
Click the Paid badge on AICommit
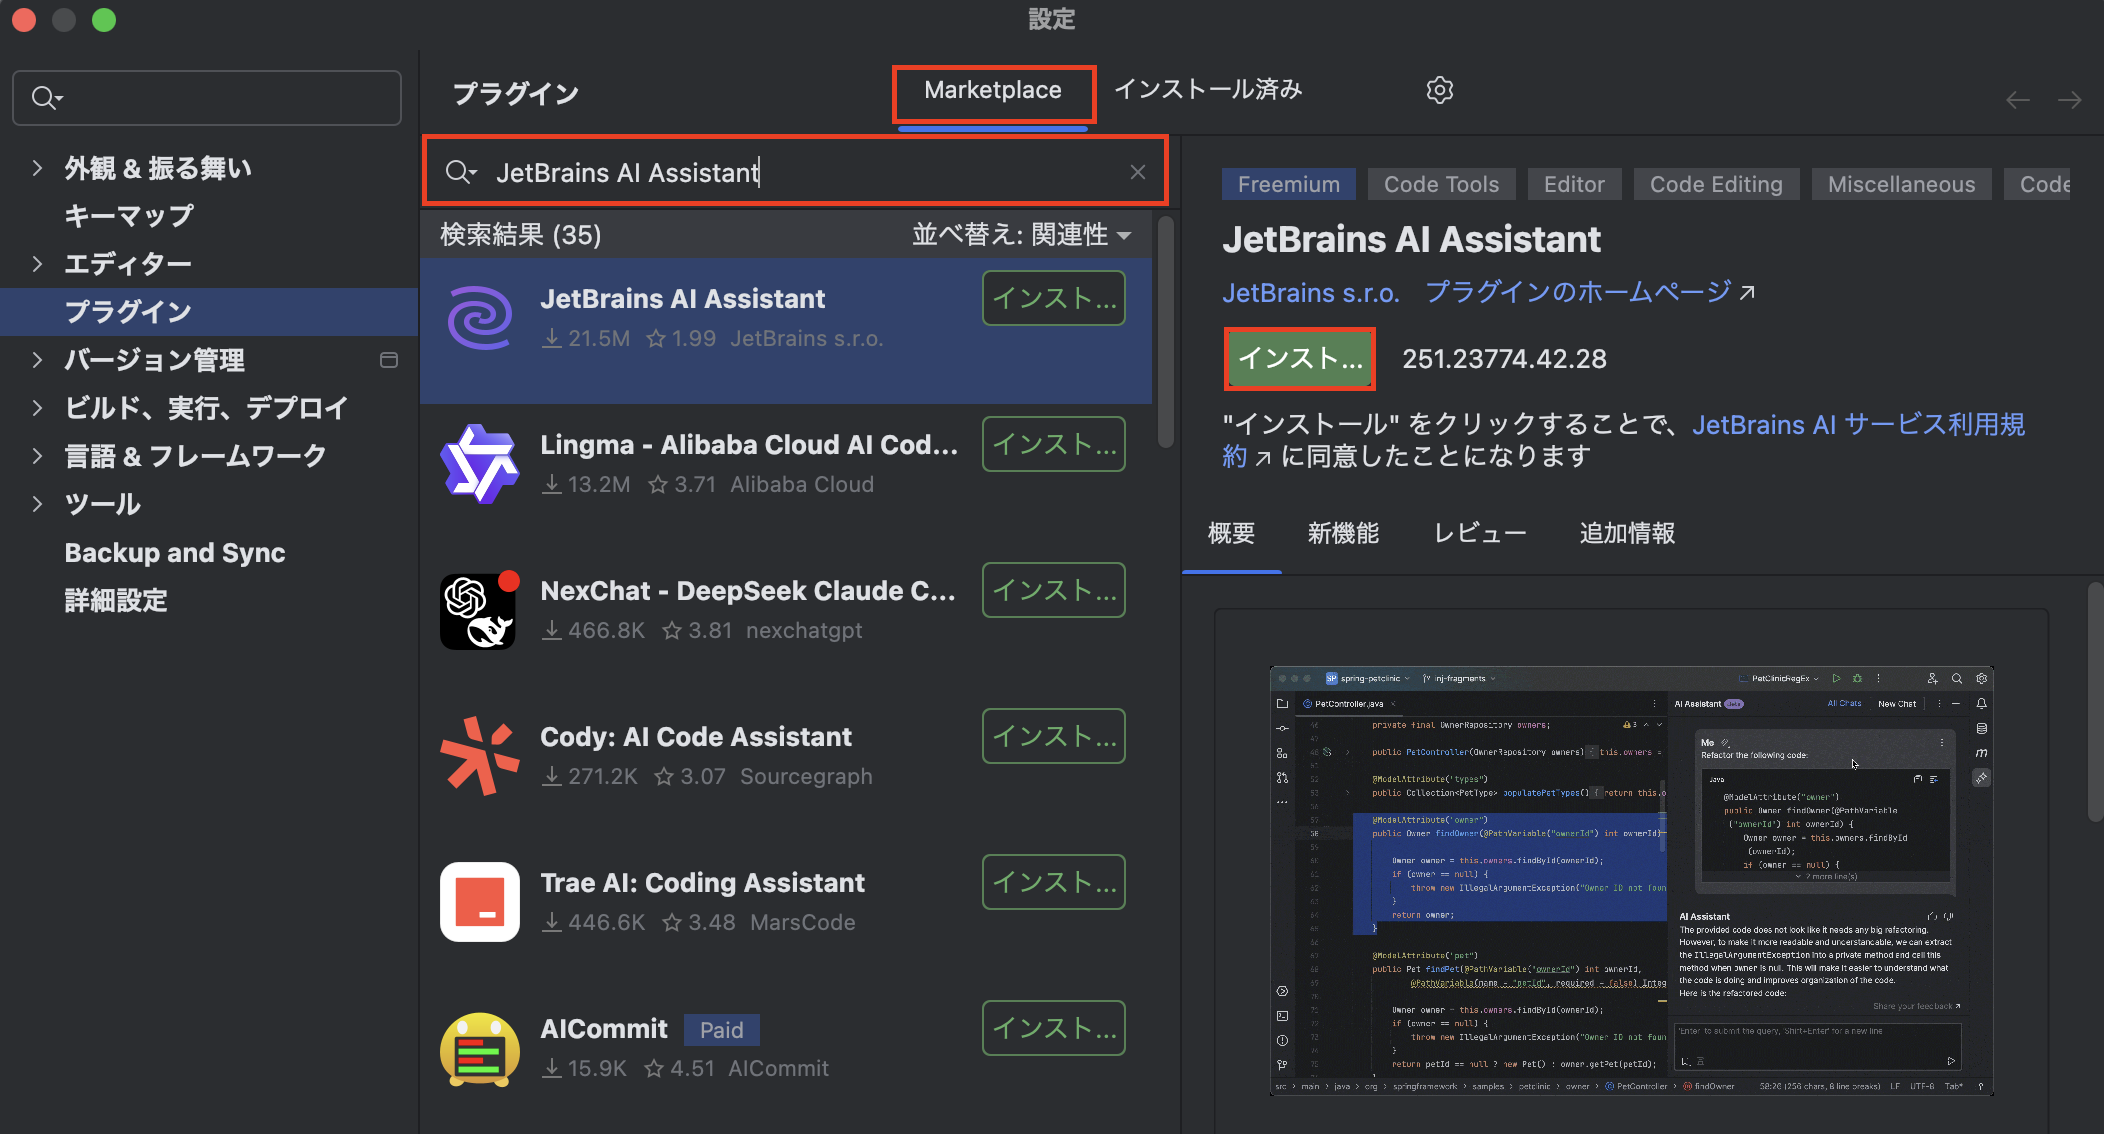(x=721, y=1029)
